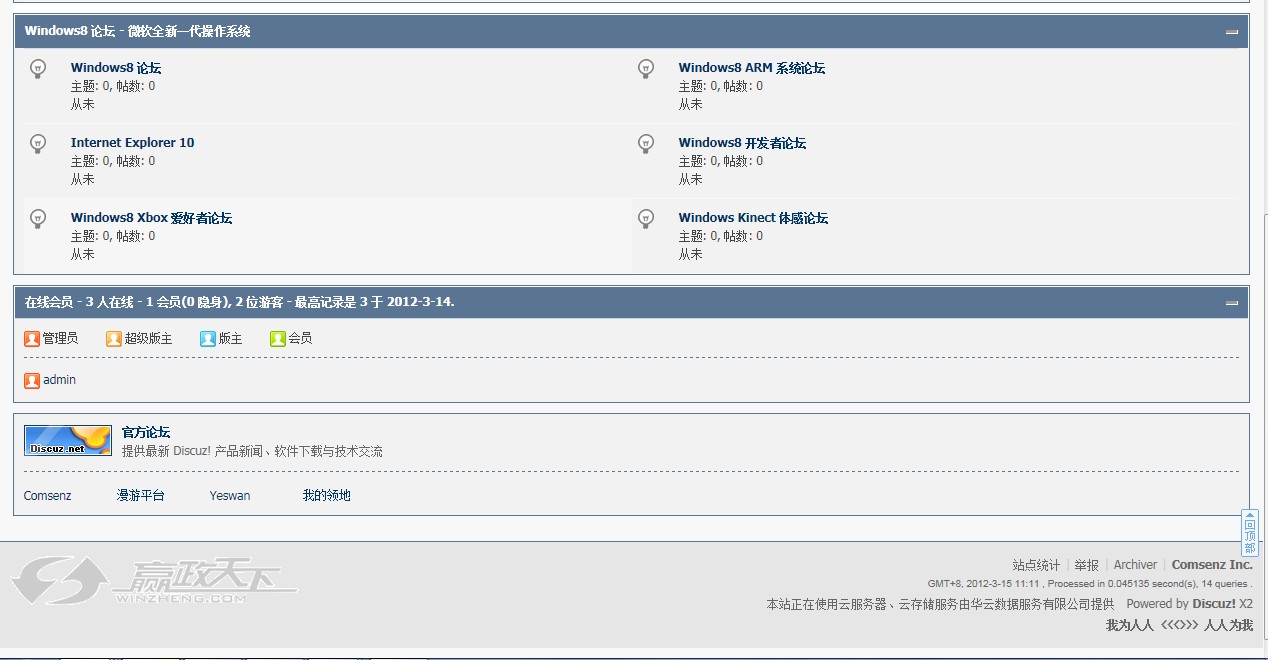
Task: Collapse the 在线会员 online members section
Action: [1232, 302]
